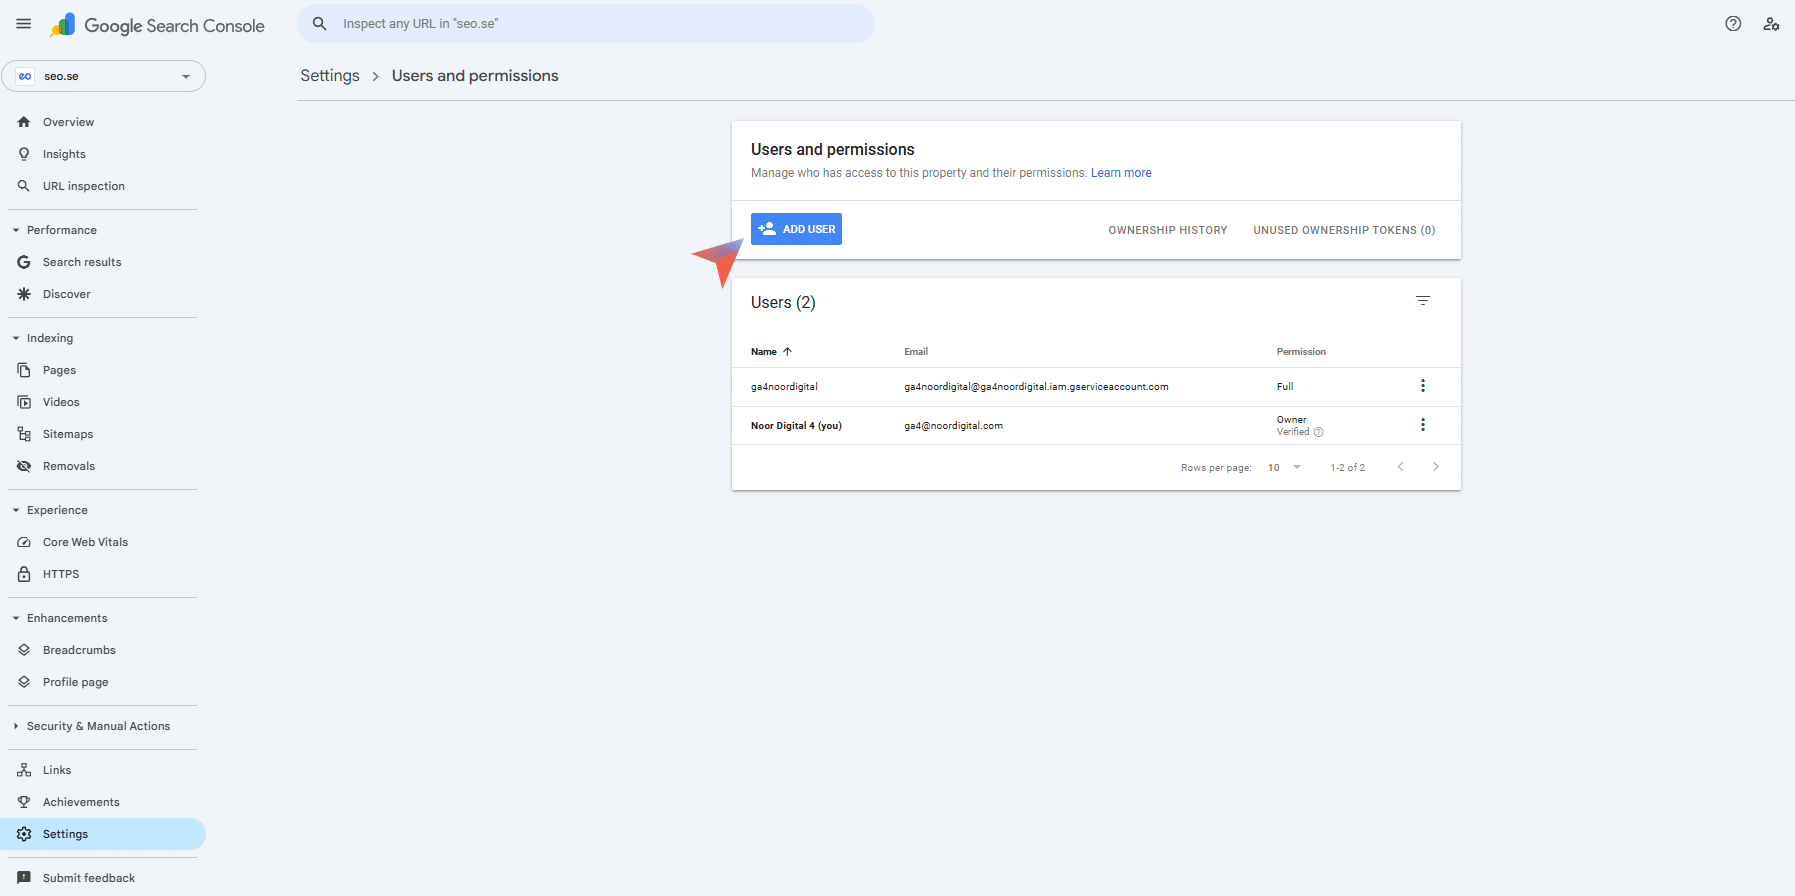The image size is (1795, 896).
Task: Open more options for ga4noordigital user
Action: point(1423,386)
